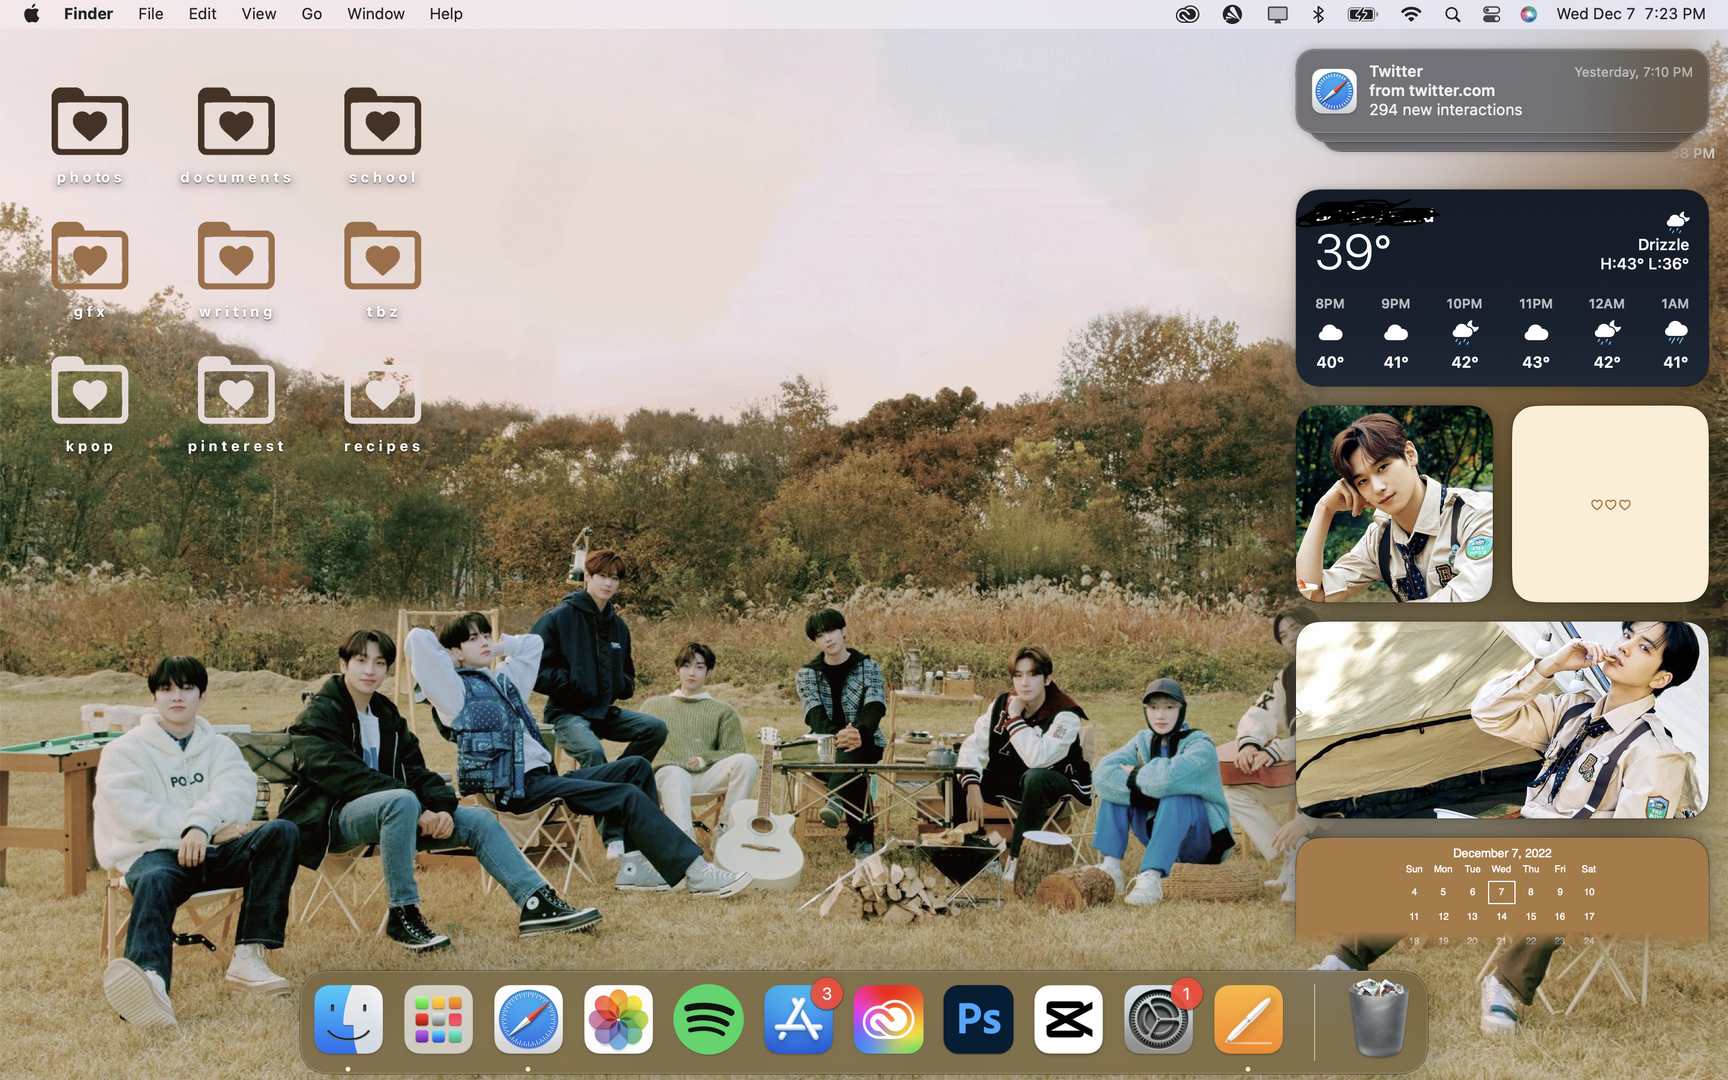Click the 1AM hourly forecast
Viewport: 1728px width, 1080px height.
[1675, 333]
